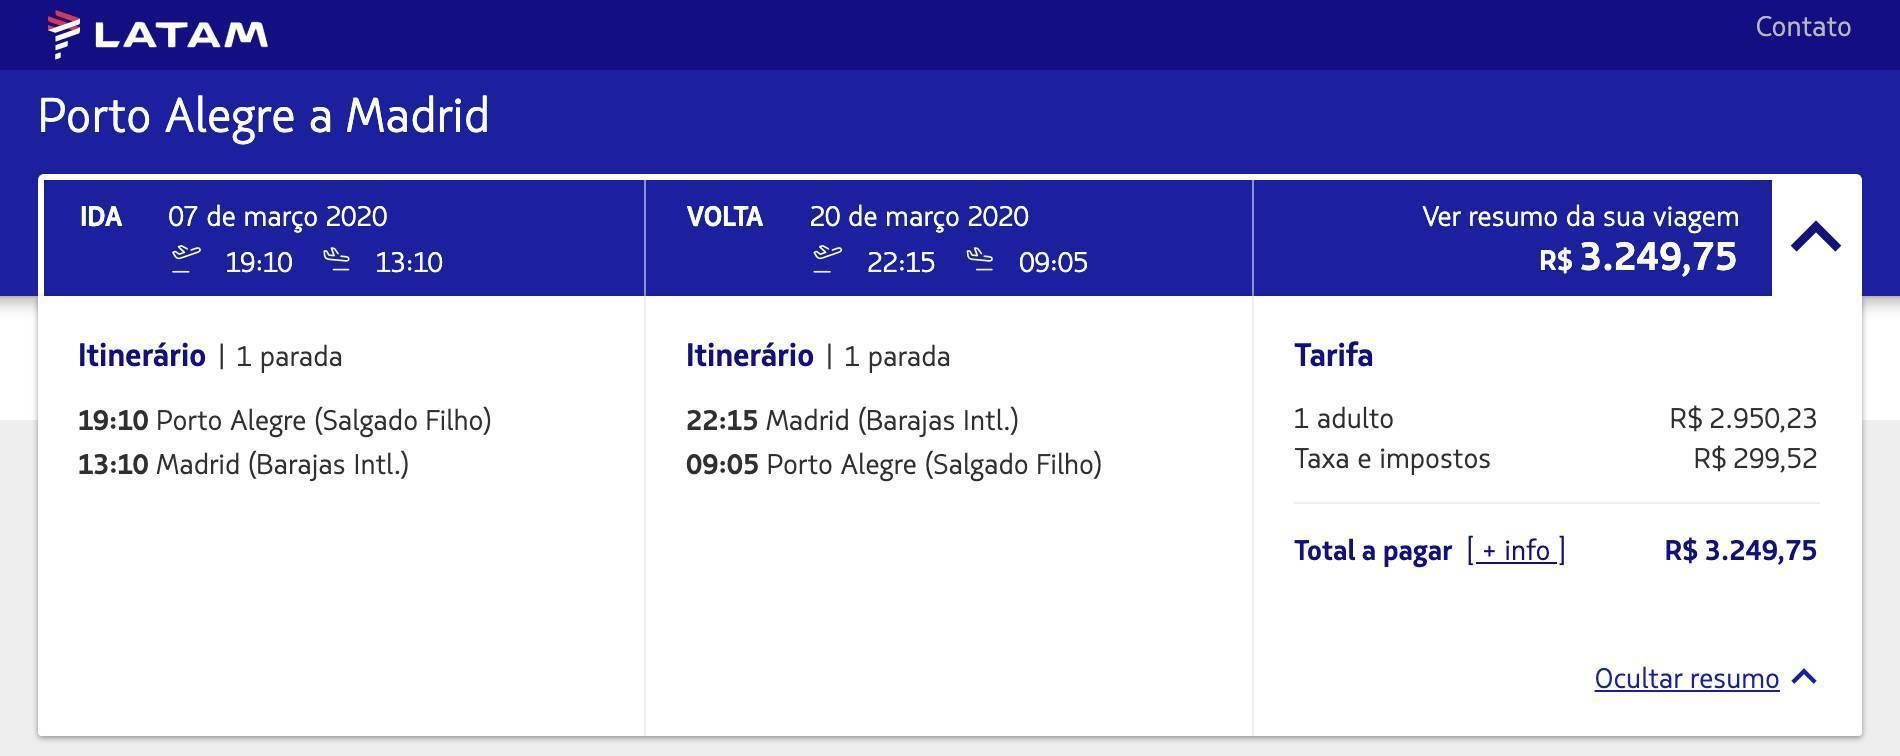
Task: Click the VOLTA arrival plane icon
Action: [x=980, y=260]
